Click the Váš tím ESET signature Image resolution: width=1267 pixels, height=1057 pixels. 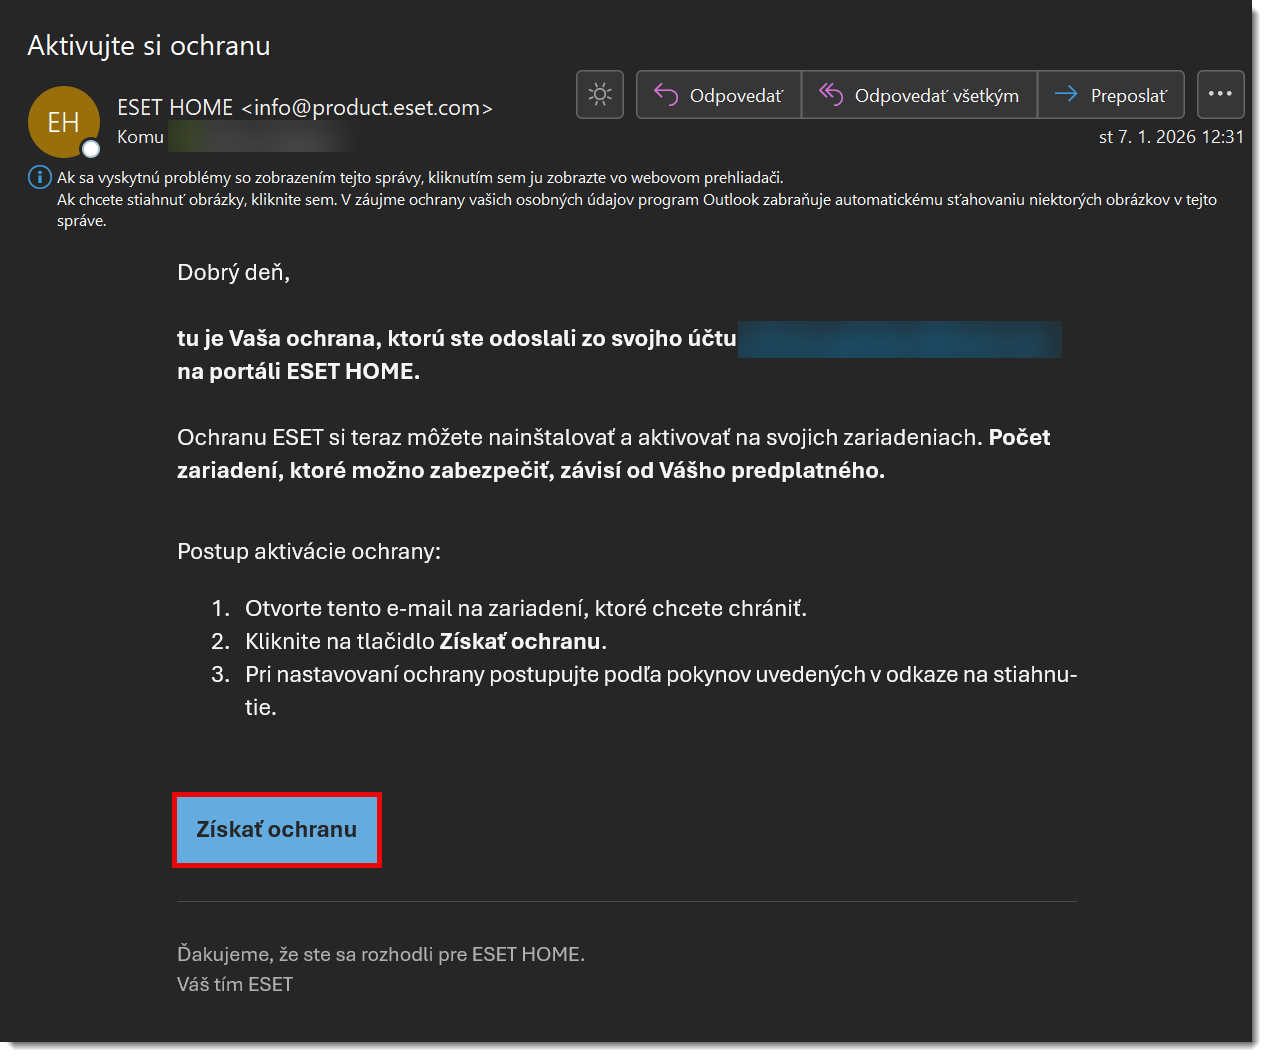[x=235, y=985]
